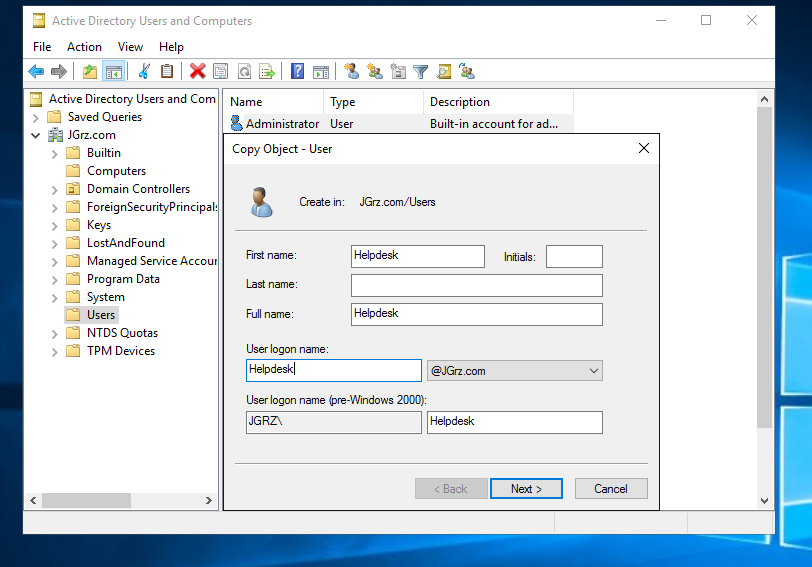Click the Find objects magnifier icon
Viewport: 812px width, 567px height.
coord(444,71)
